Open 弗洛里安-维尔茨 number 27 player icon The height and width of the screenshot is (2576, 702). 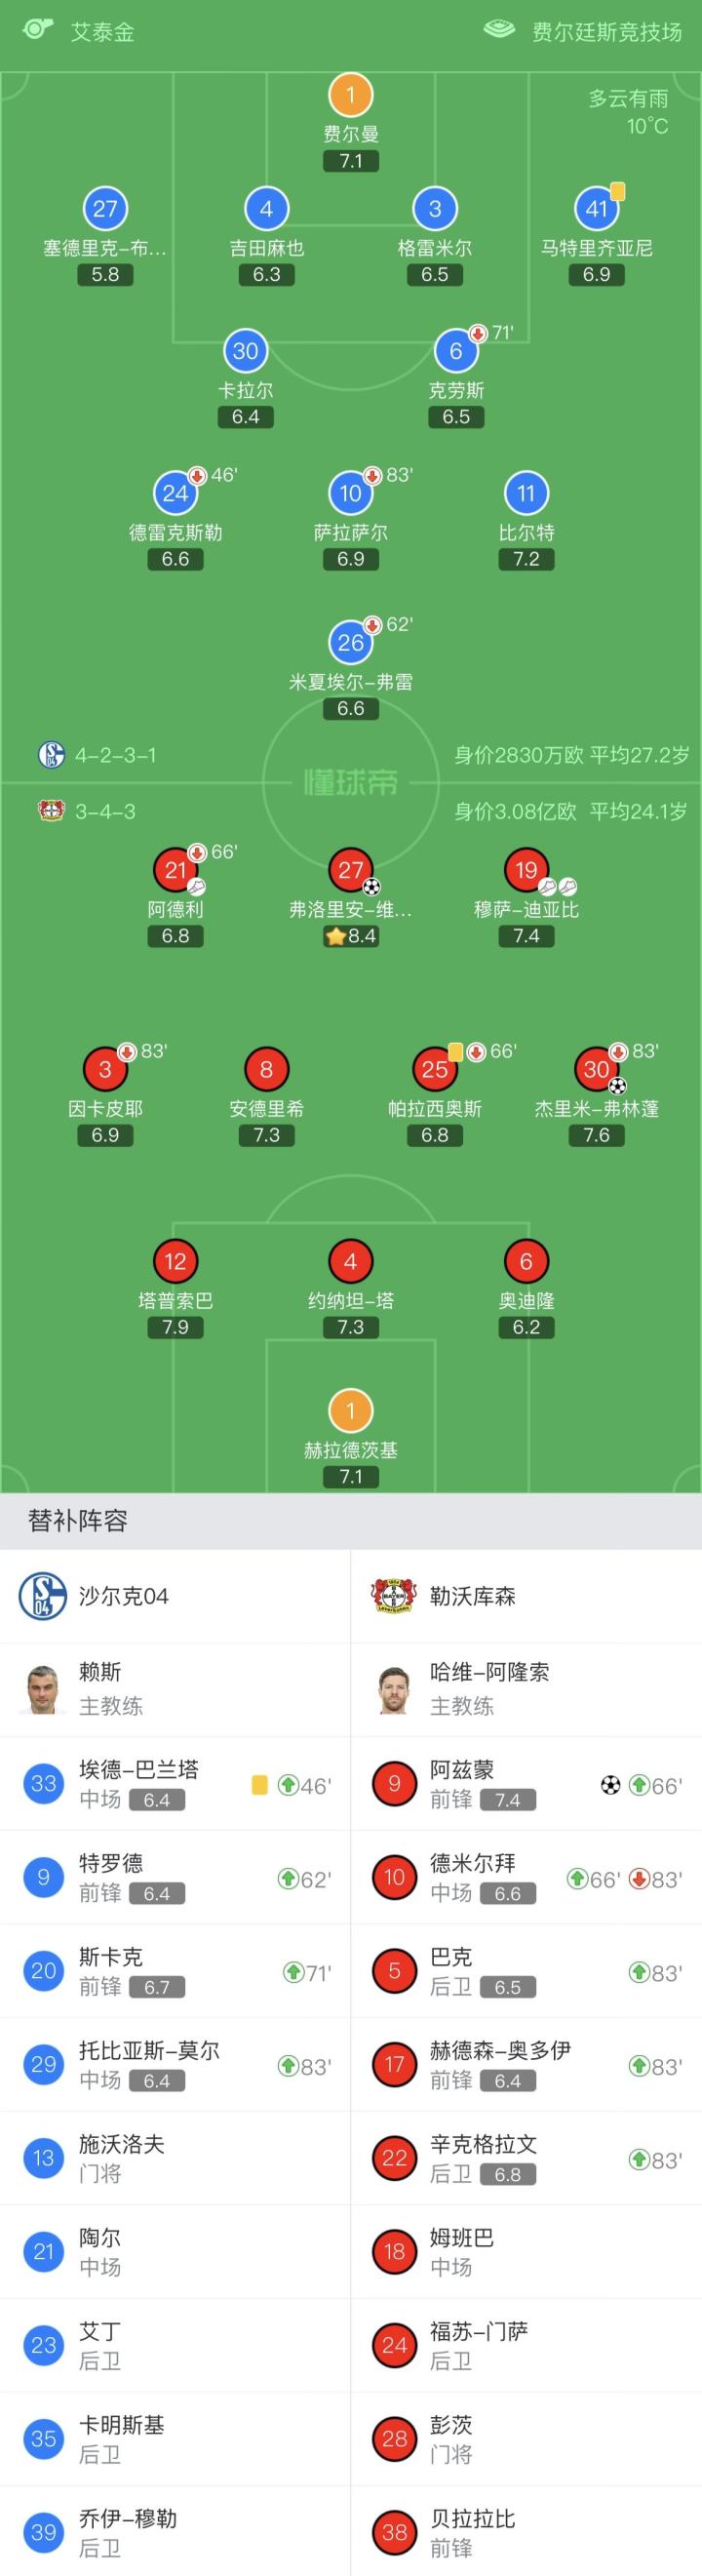coord(350,870)
